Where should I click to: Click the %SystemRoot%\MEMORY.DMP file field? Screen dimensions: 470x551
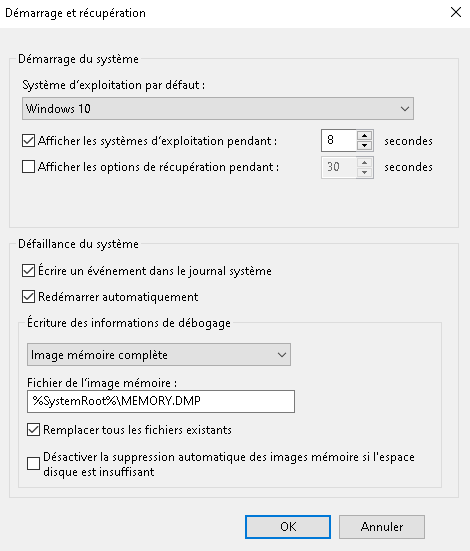pos(161,401)
